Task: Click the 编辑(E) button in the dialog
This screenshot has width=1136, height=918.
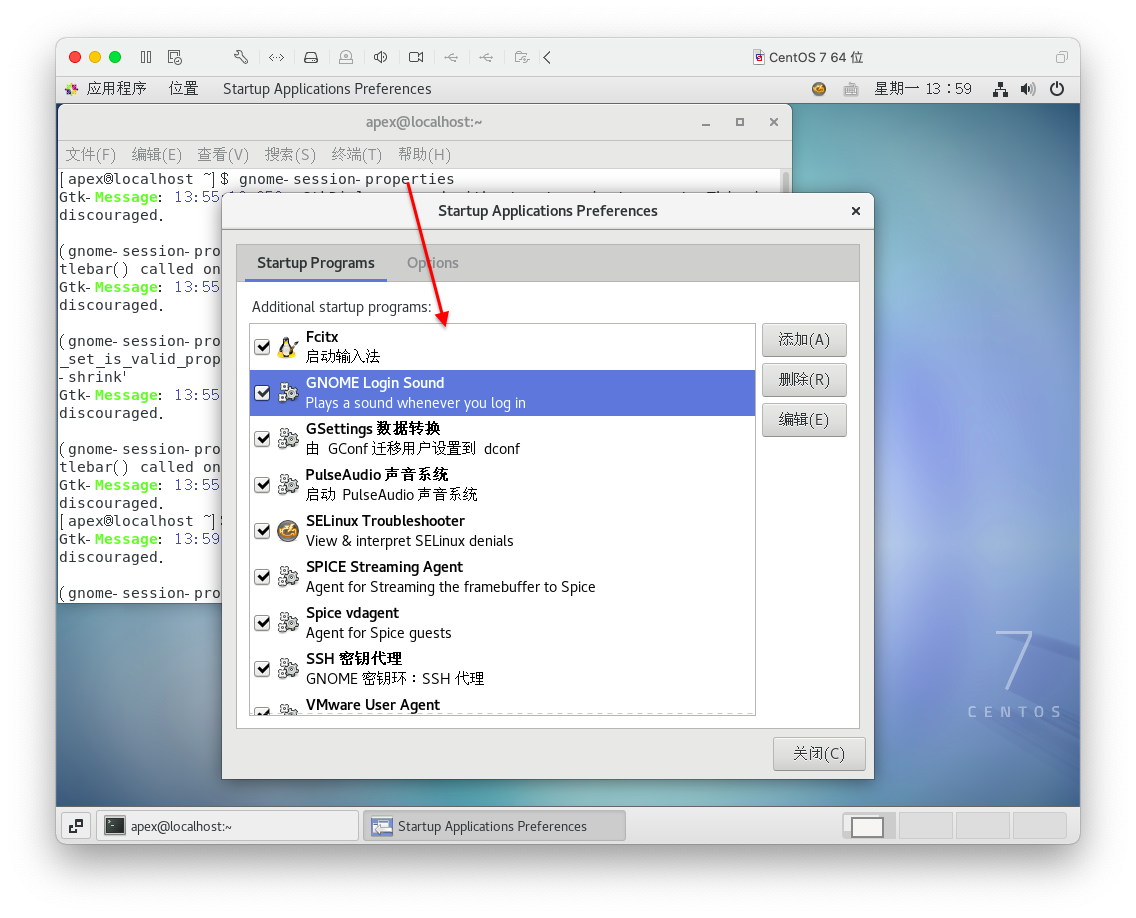Action: point(804,420)
